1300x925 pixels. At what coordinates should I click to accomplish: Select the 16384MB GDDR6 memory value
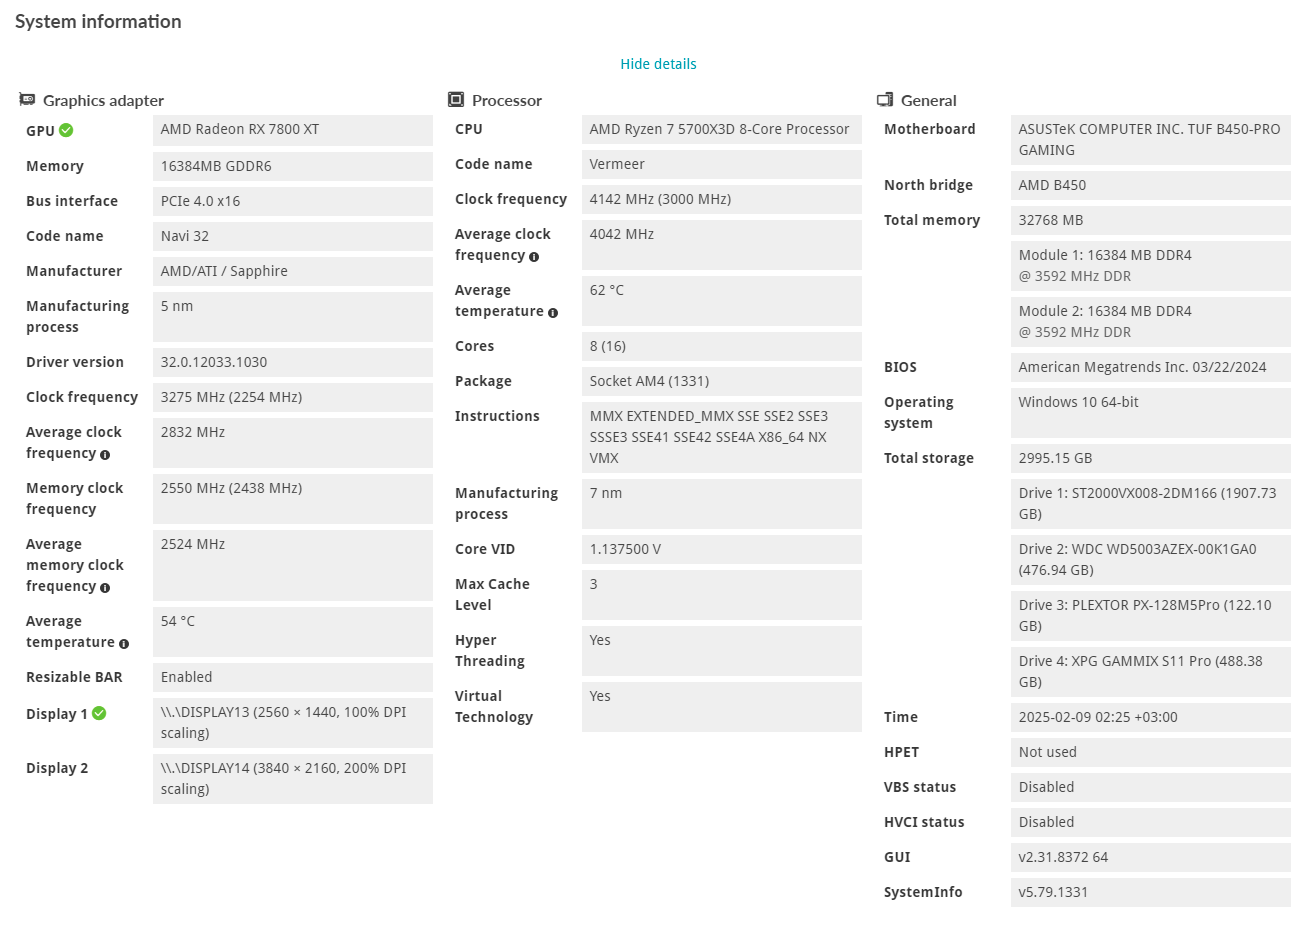pos(293,166)
